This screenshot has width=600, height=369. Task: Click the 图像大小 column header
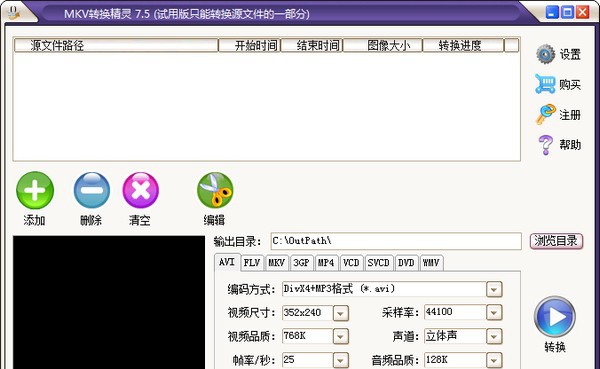point(383,46)
